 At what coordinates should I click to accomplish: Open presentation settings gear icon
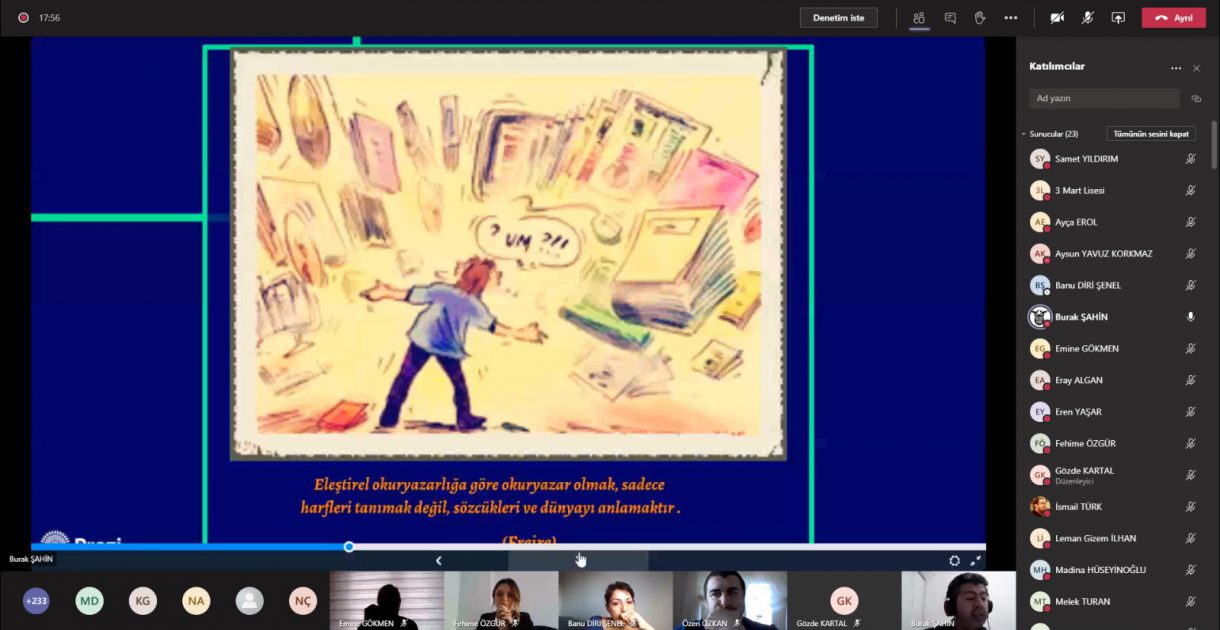pos(954,561)
